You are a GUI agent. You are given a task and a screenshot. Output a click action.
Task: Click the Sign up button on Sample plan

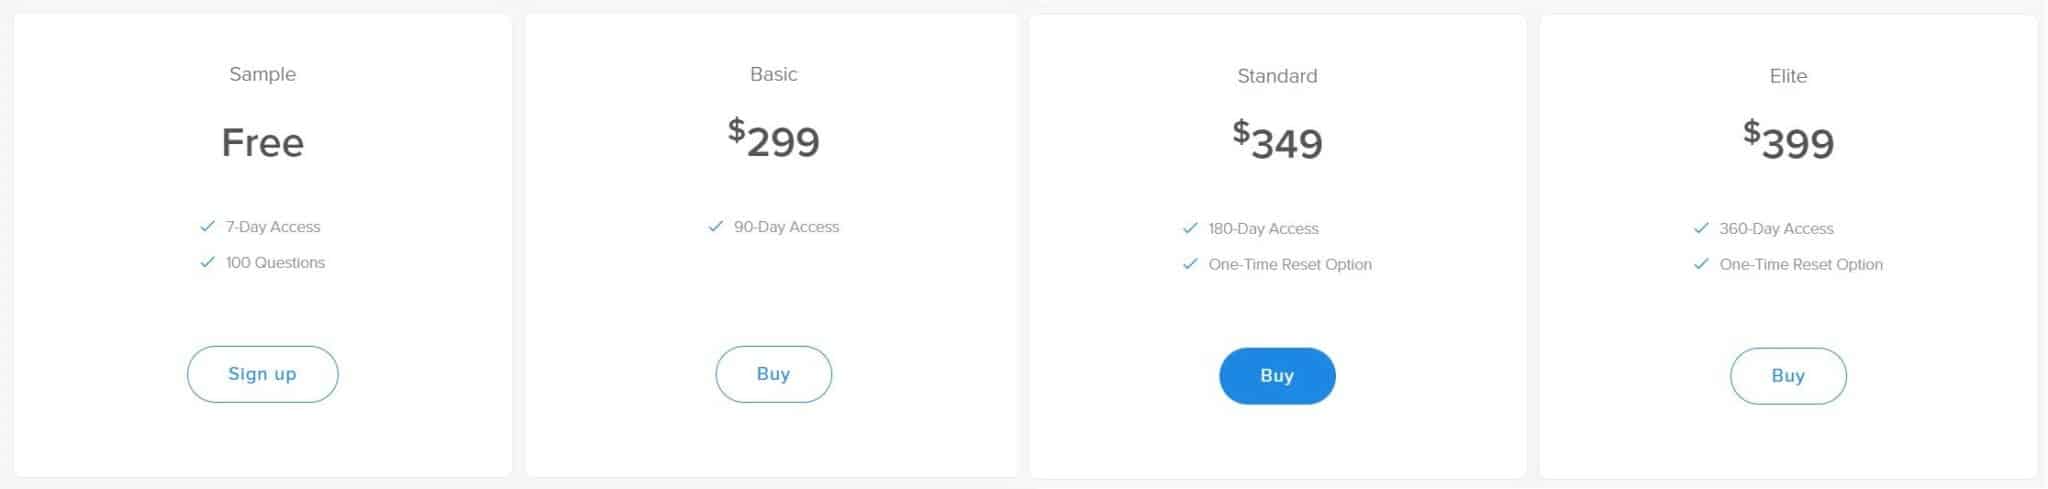(262, 374)
